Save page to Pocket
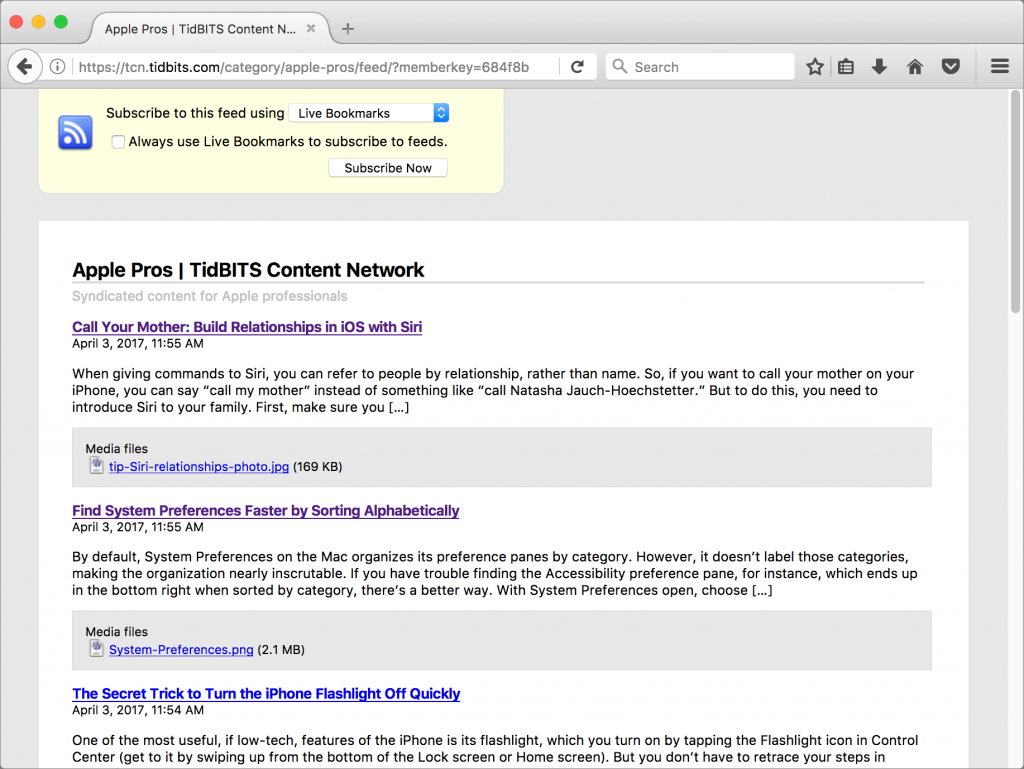 click(950, 66)
